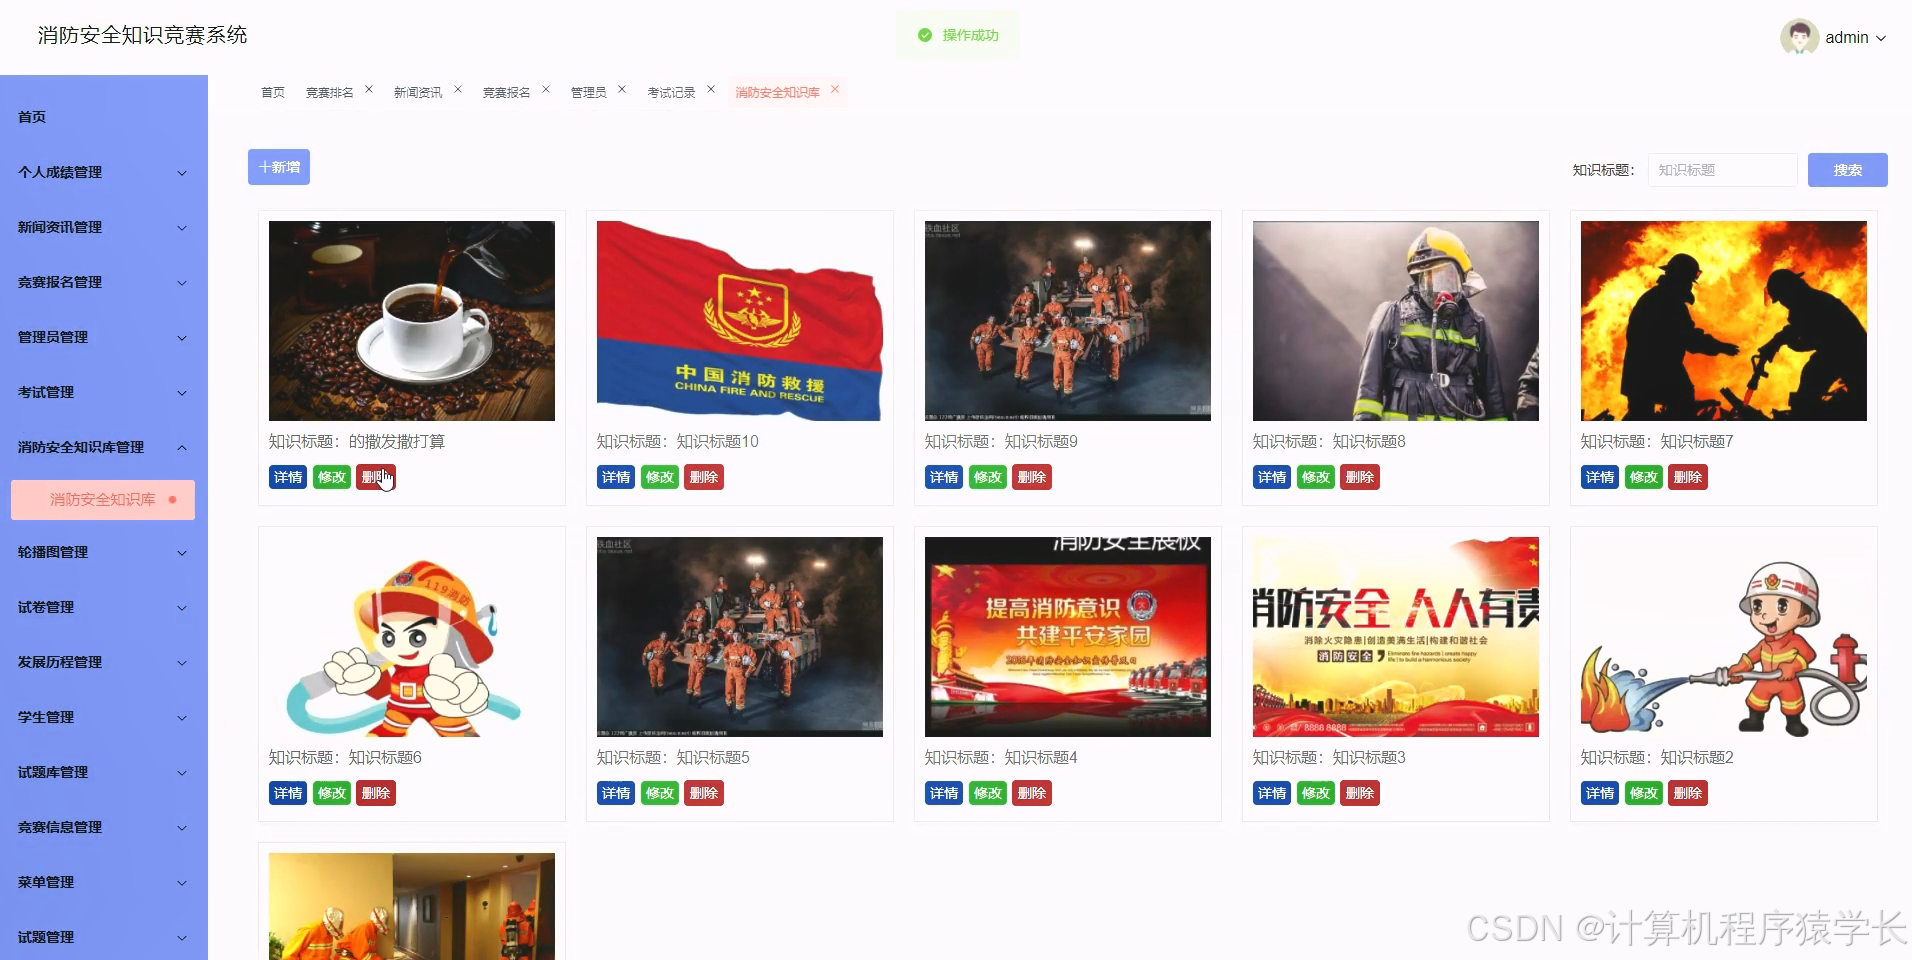Close the 新闻资讯 tab with its X
This screenshot has height=960, width=1912.
pos(458,90)
